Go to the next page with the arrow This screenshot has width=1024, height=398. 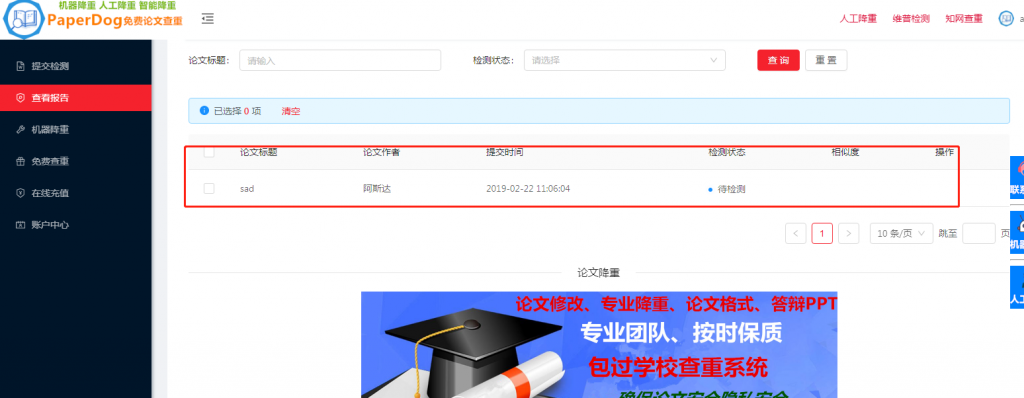coord(848,233)
